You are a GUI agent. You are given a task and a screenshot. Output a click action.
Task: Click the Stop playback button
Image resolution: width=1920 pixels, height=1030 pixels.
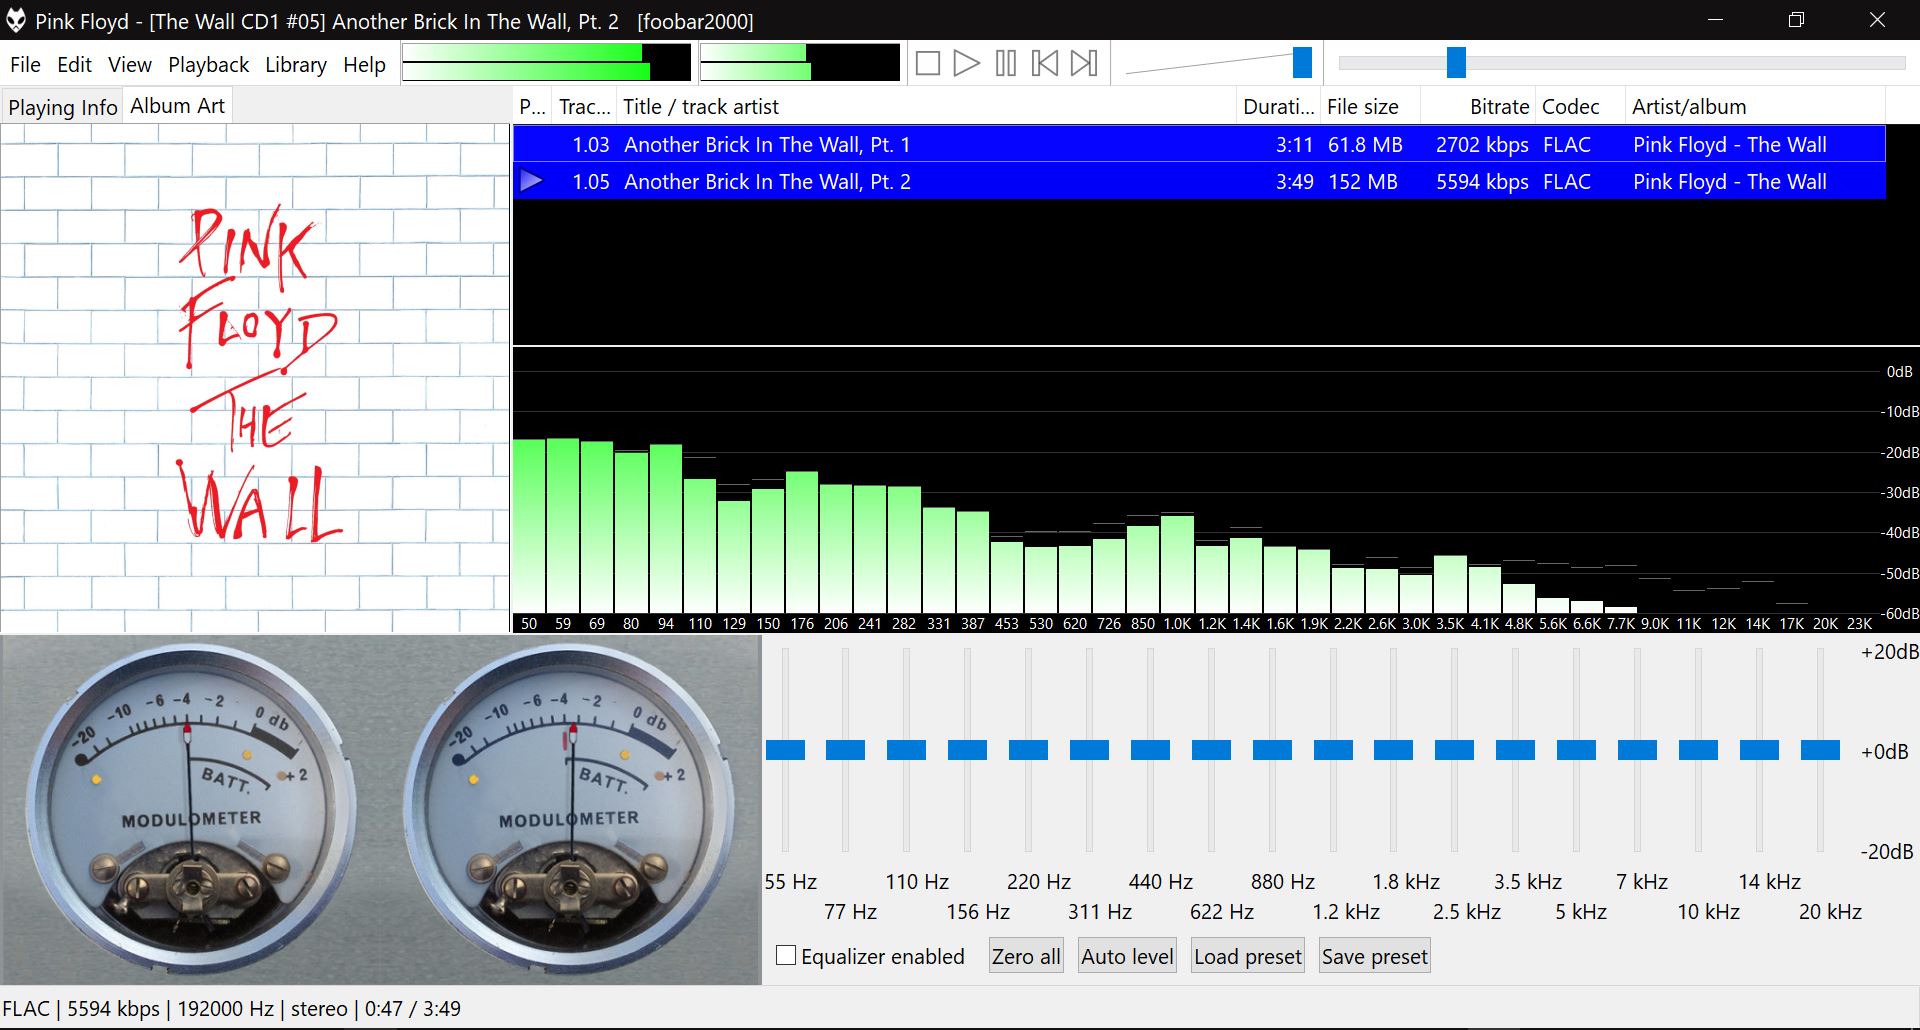click(927, 64)
